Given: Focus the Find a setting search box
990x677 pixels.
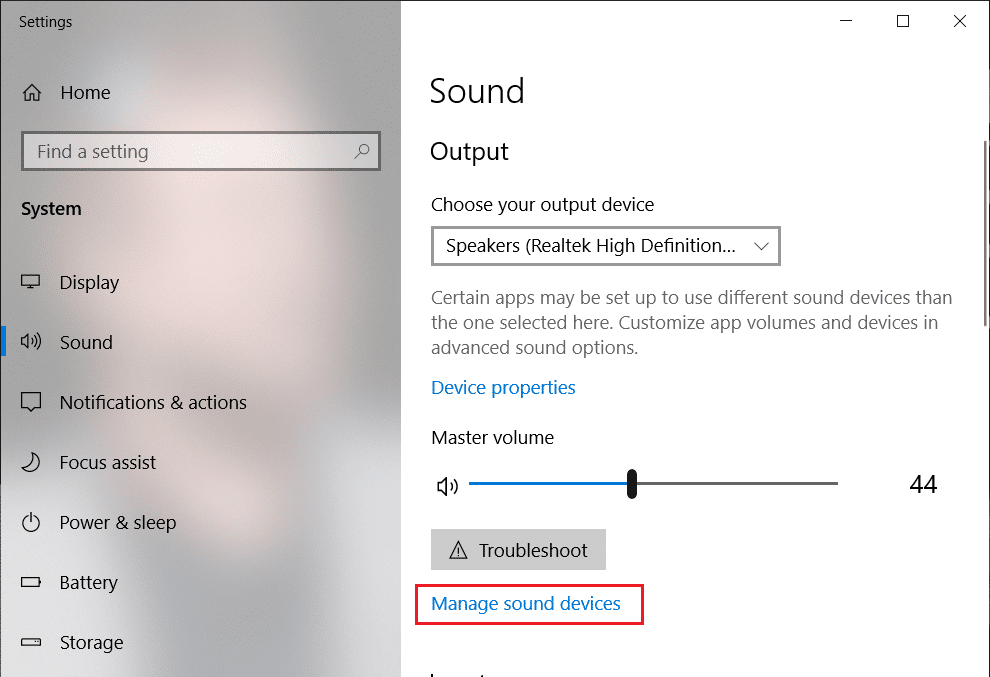Looking at the screenshot, I should [x=190, y=152].
